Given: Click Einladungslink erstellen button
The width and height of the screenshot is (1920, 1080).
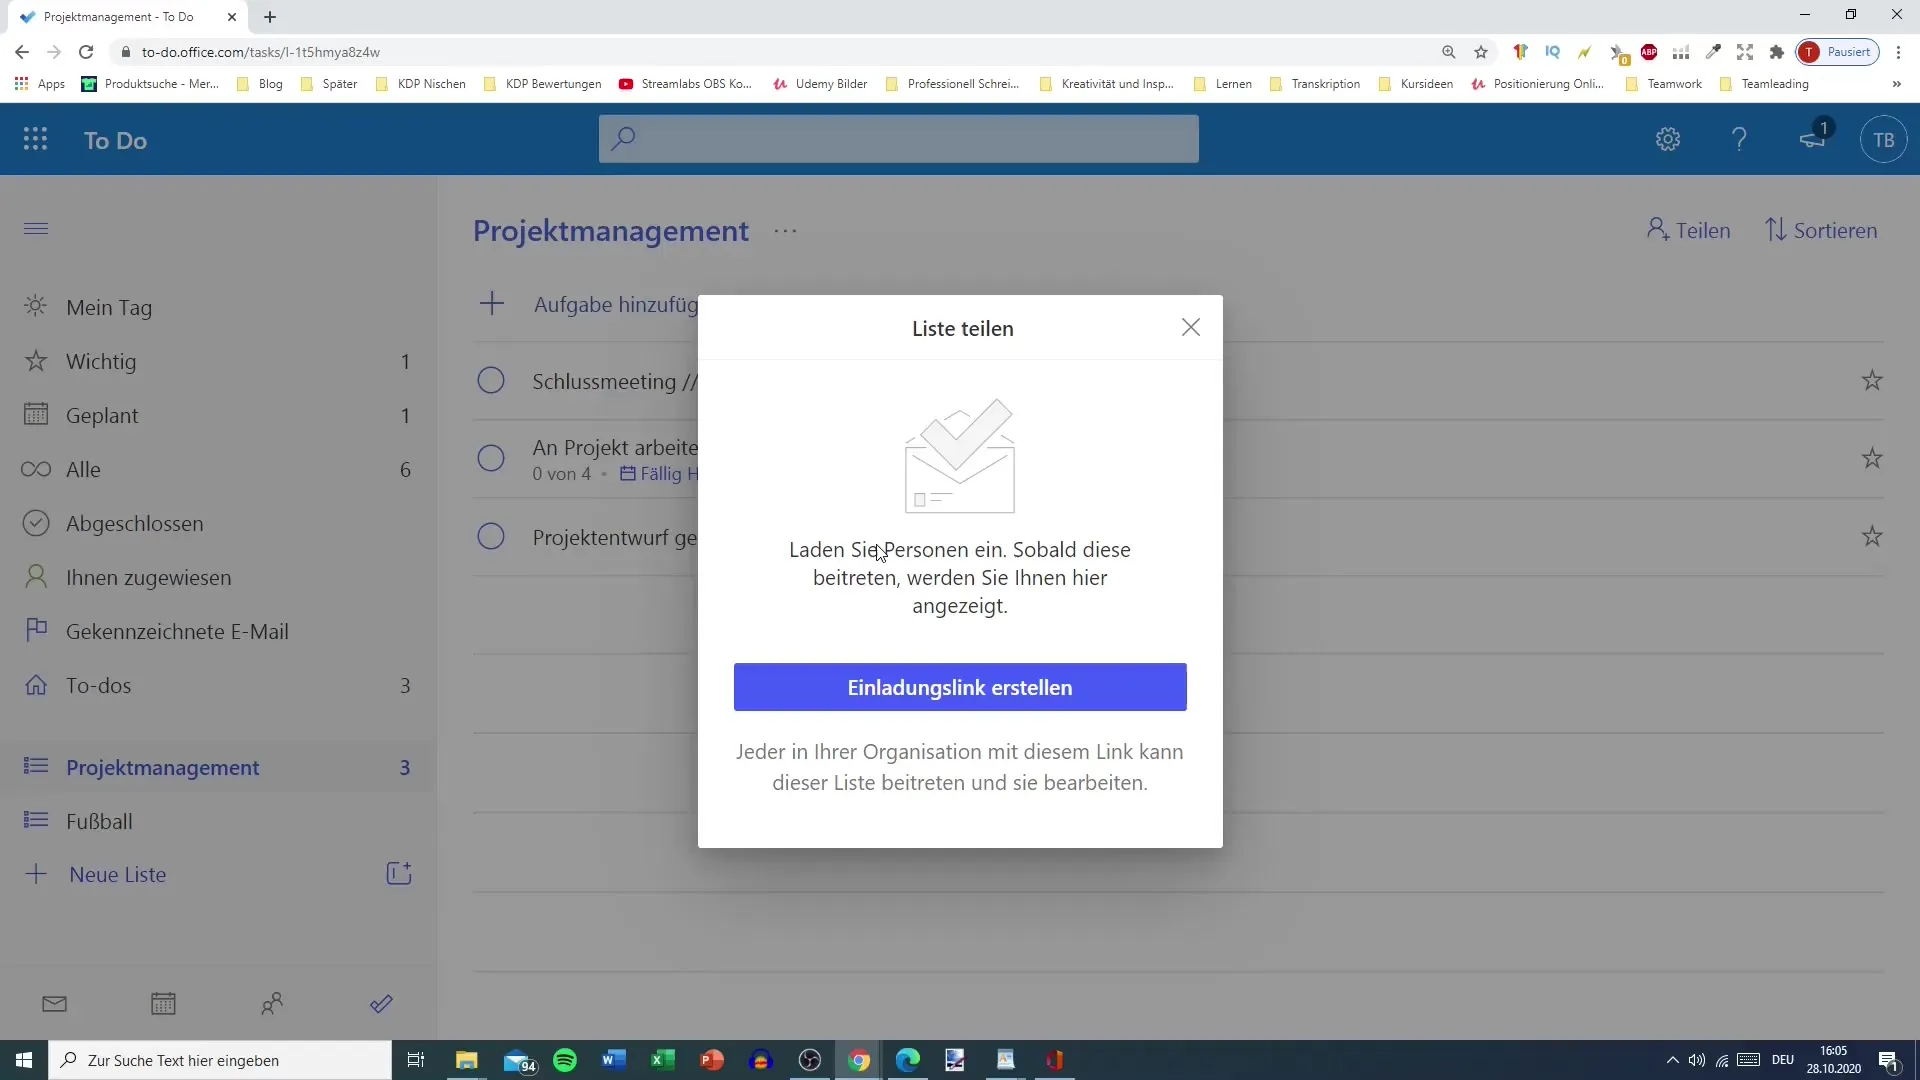Looking at the screenshot, I should pyautogui.click(x=960, y=687).
